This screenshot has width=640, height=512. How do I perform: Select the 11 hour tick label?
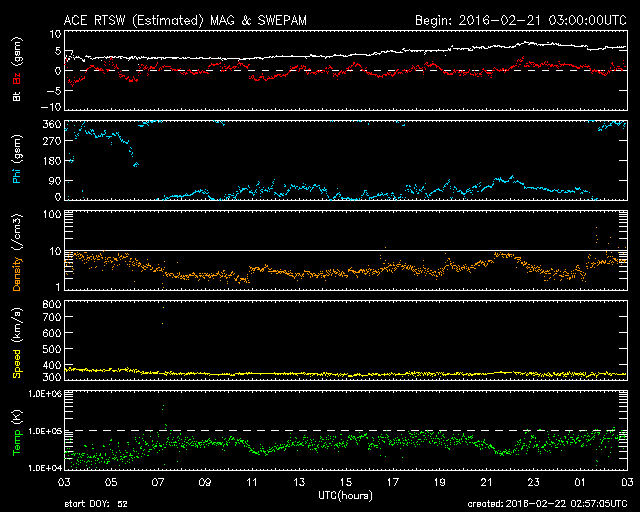(252, 482)
